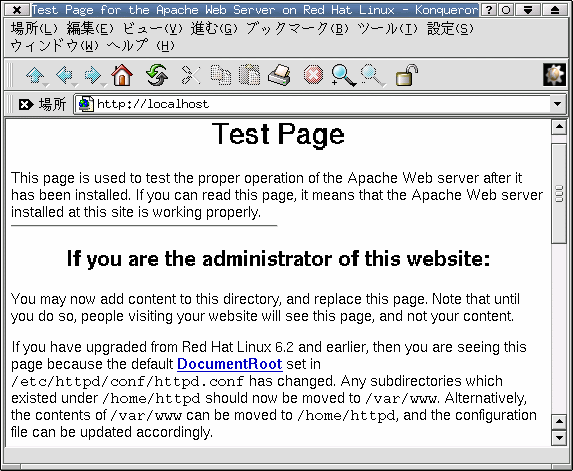Follow the DocumentRoot link
573x471 pixels.
229,364
